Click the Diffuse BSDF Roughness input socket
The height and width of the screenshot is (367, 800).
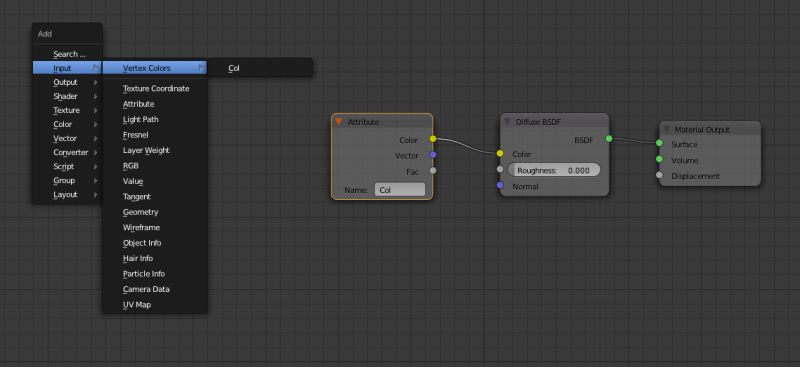click(x=500, y=169)
